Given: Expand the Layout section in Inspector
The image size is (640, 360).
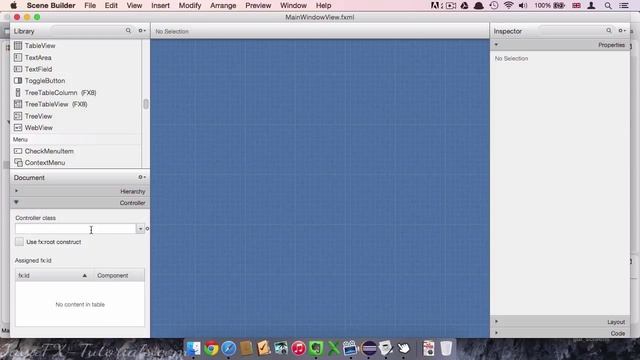Looking at the screenshot, I should (x=496, y=321).
